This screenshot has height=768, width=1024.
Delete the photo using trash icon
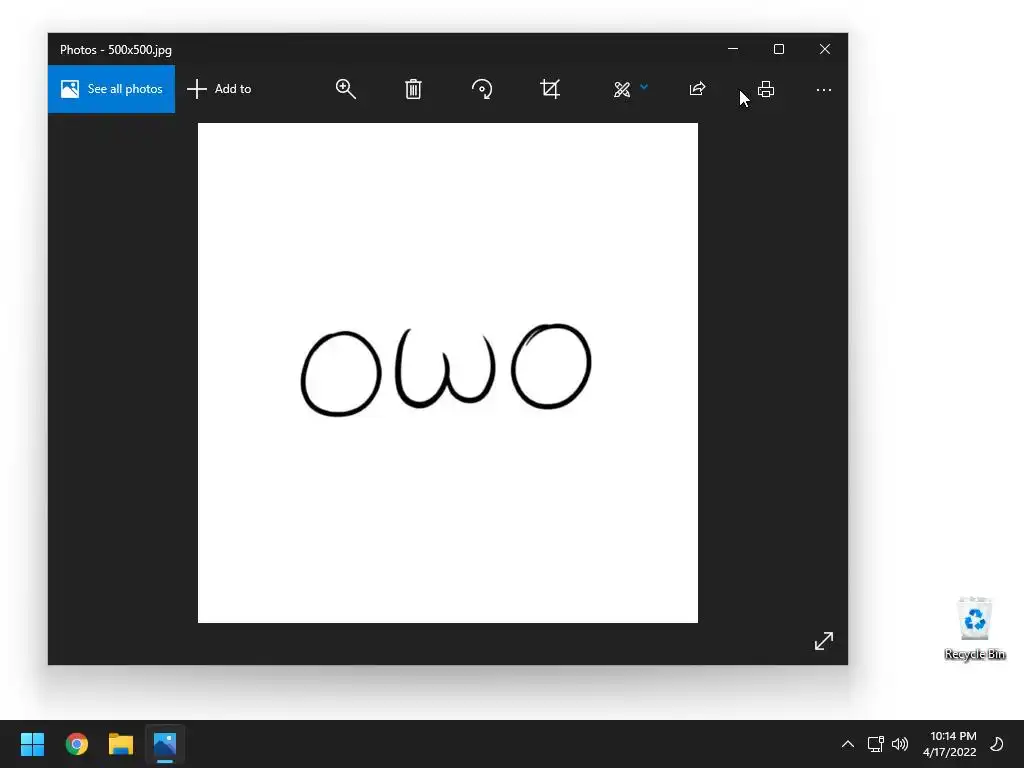pyautogui.click(x=413, y=89)
